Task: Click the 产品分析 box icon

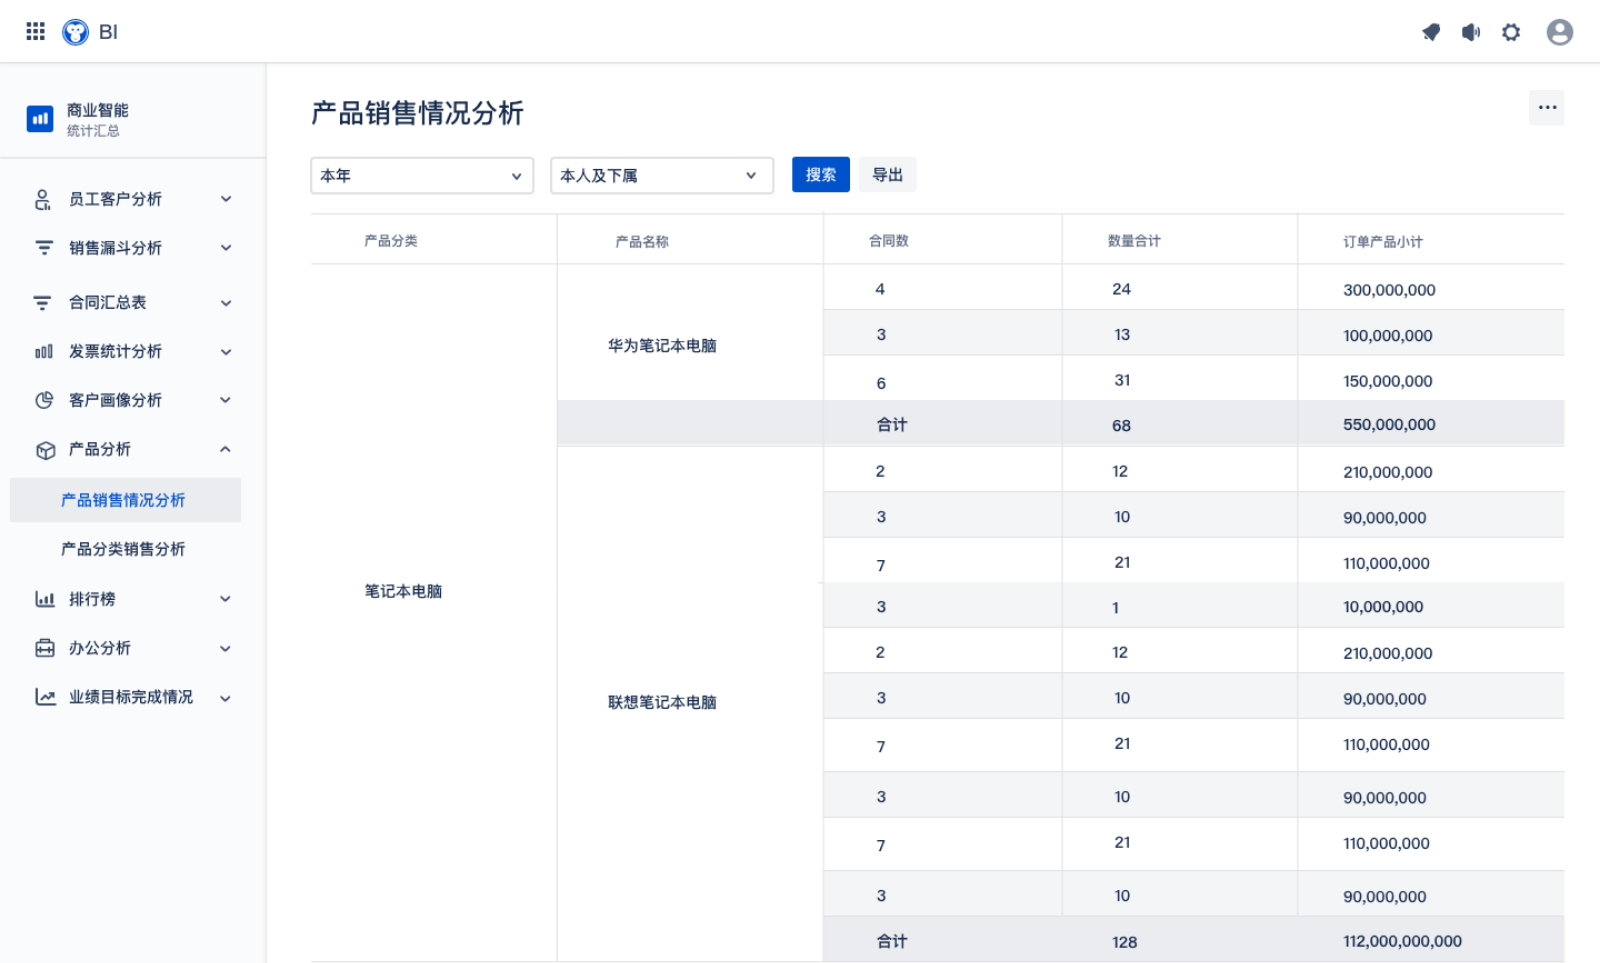Action: [x=45, y=450]
